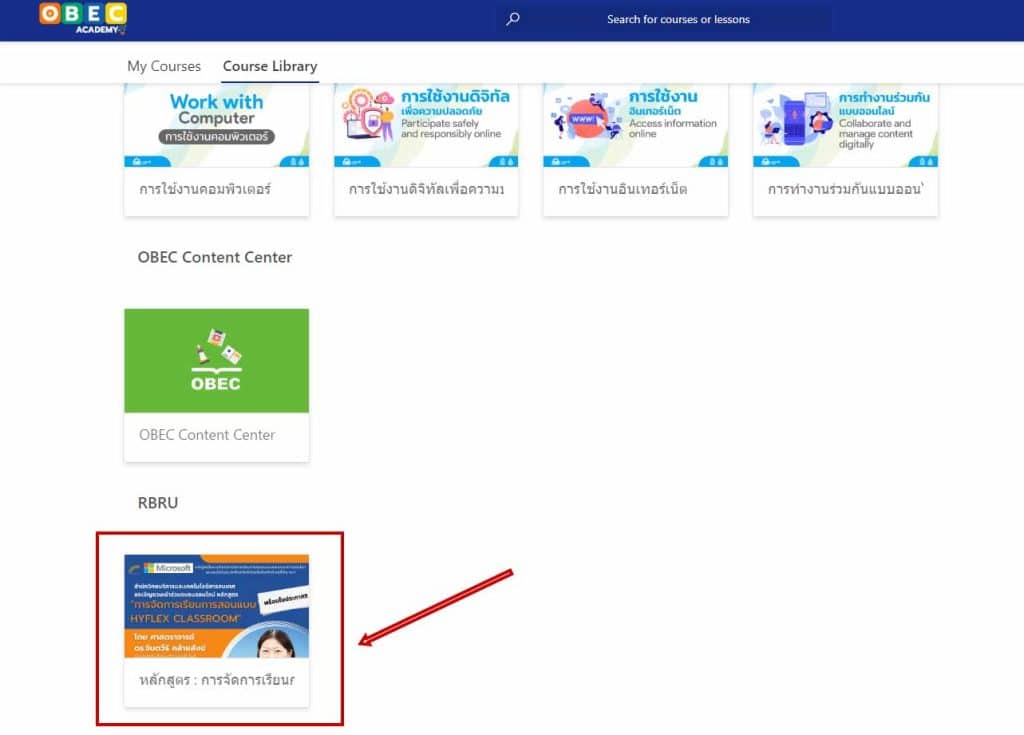Click the magnifier search icon
This screenshot has height=735, width=1024.
pos(513,19)
